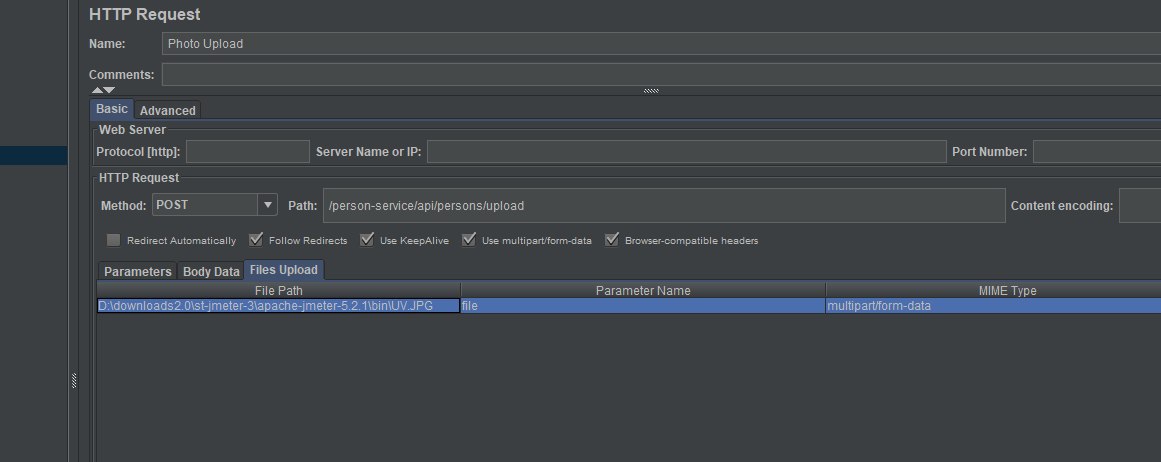The height and width of the screenshot is (462, 1161).
Task: Click the Name field containing Photo Upload
Action: (x=661, y=44)
